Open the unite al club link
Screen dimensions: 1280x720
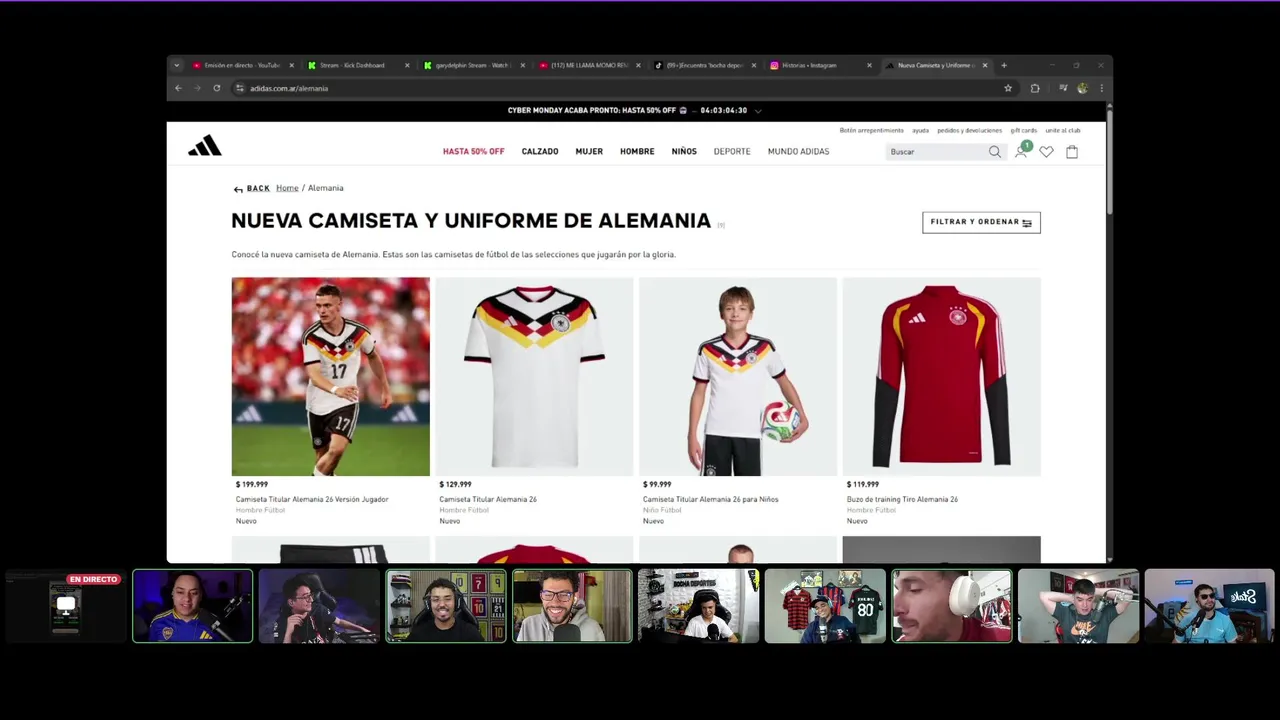(1063, 130)
